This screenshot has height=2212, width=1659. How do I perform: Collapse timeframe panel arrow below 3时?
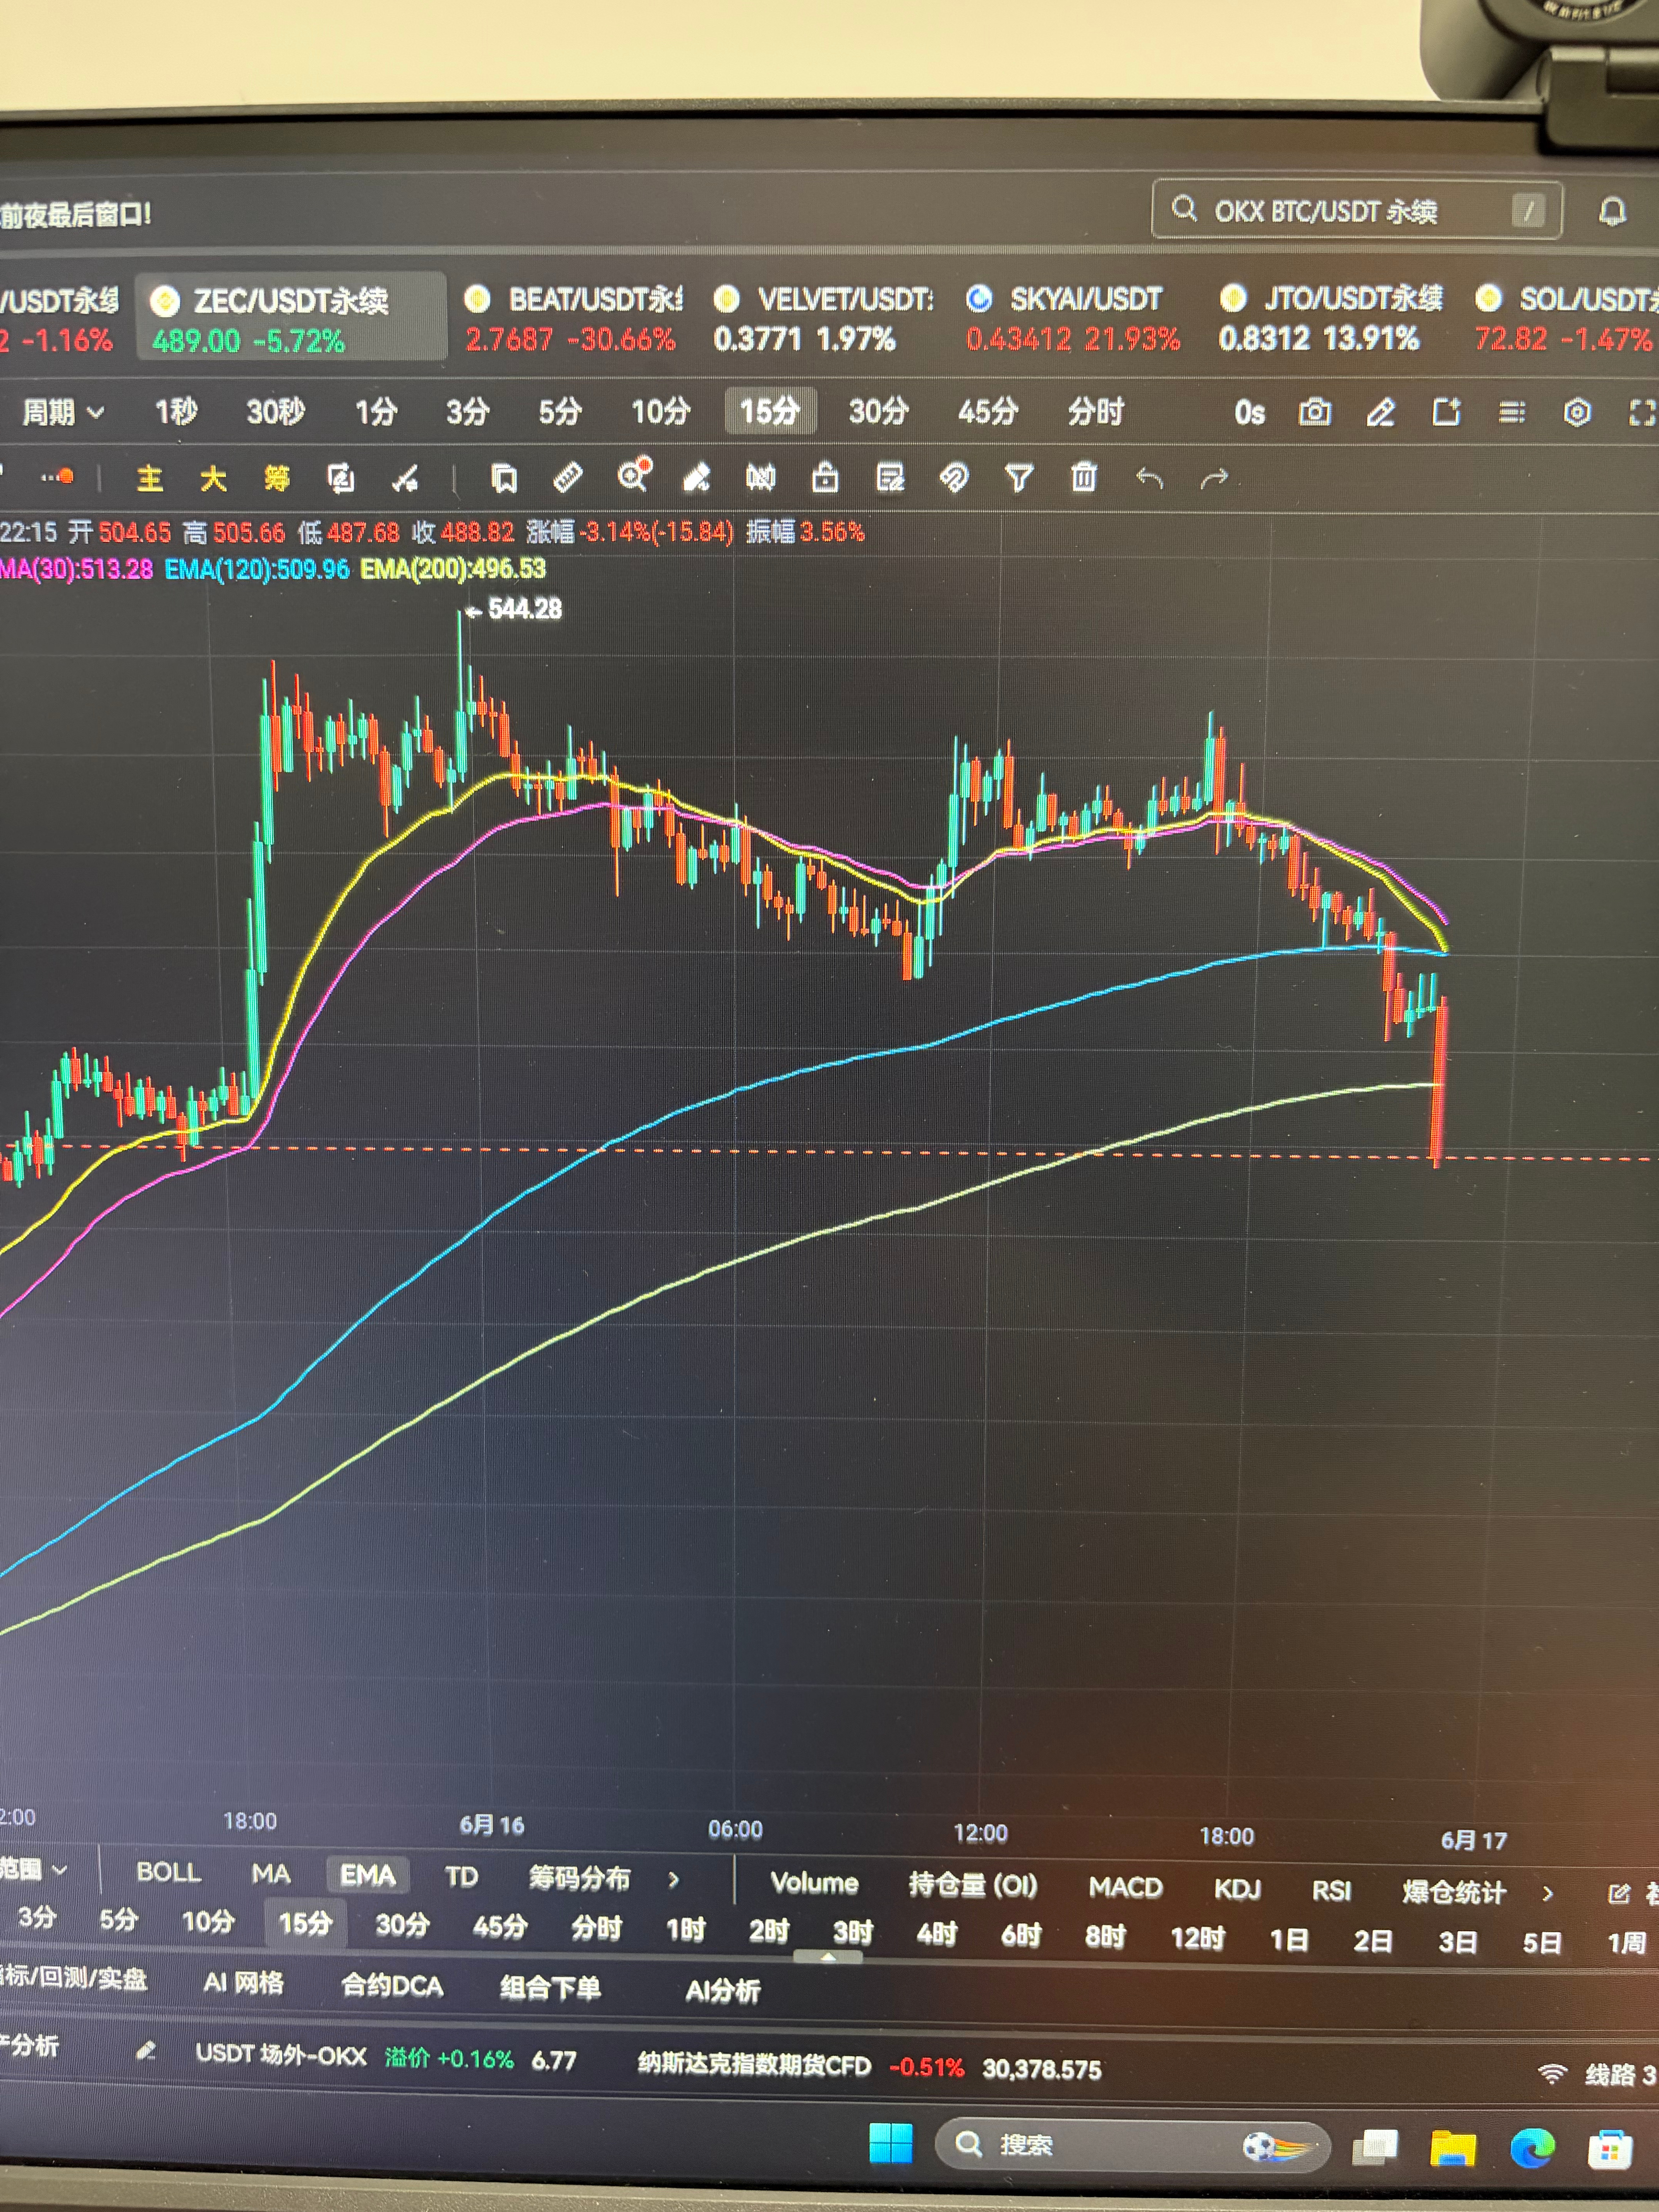[828, 1958]
